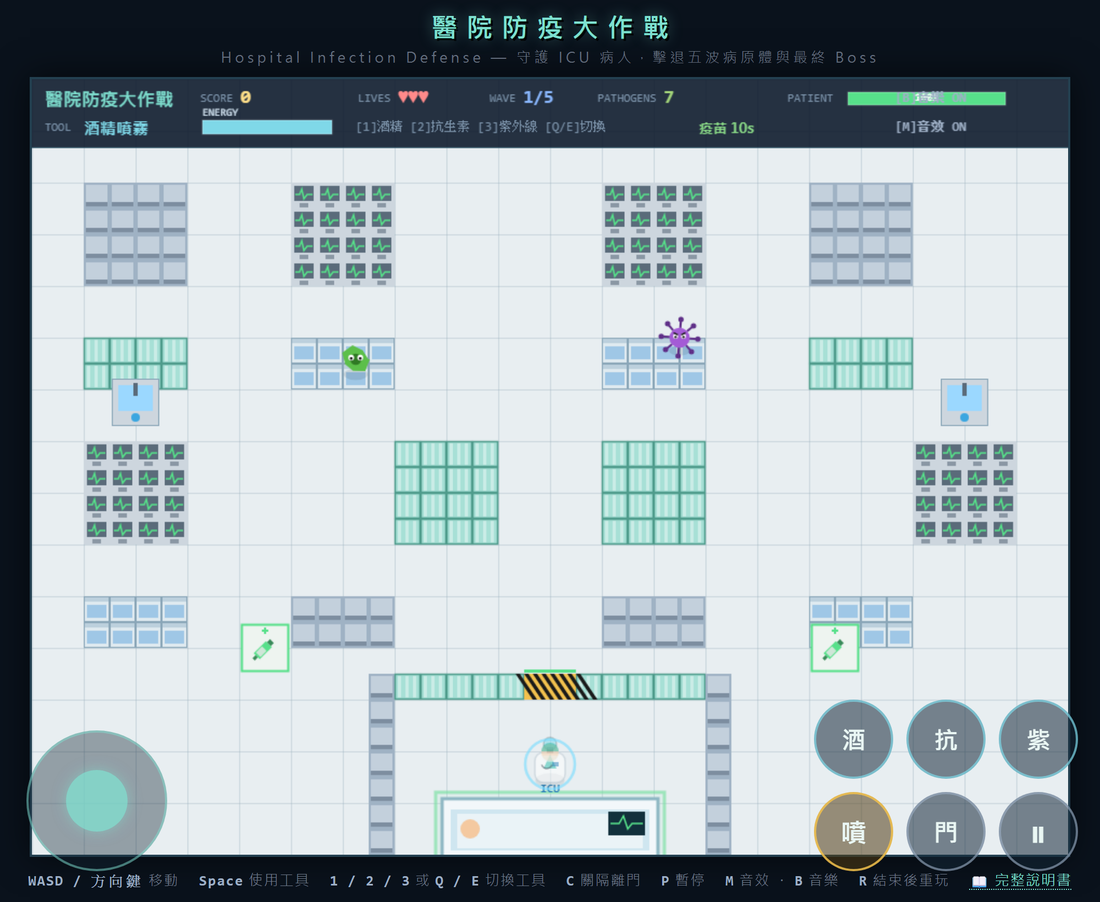Screen dimensions: 1100x902
Task: Tap the 抗 antibiotic tool button
Action: click(x=946, y=739)
